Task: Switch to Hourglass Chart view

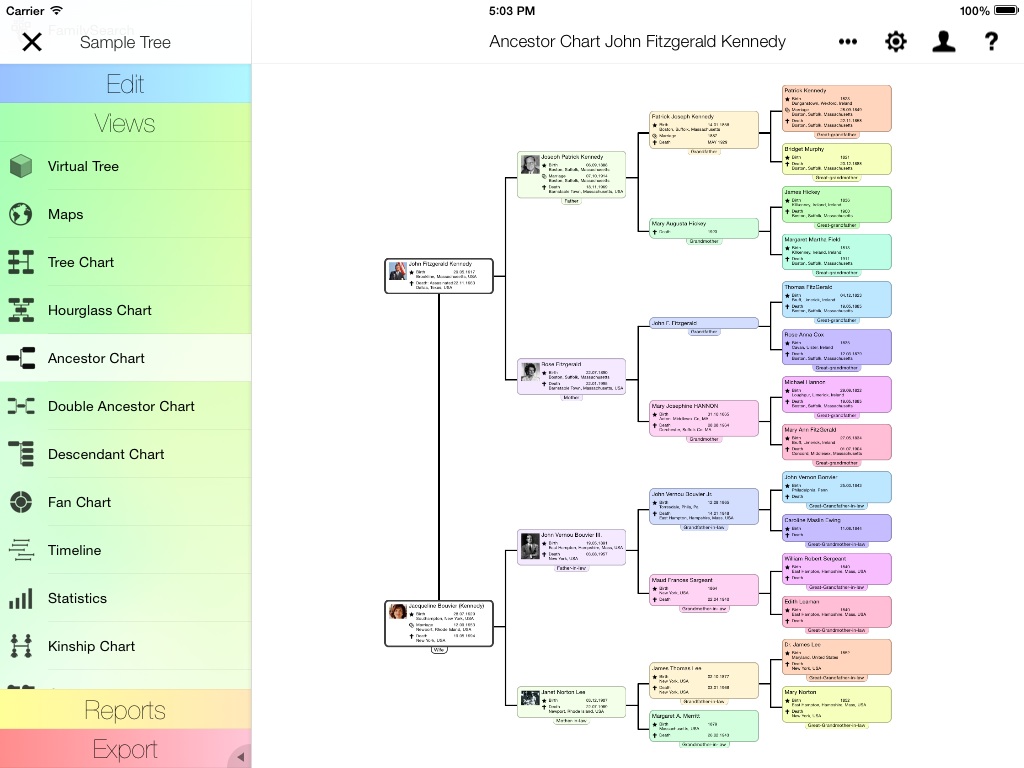Action: (125, 310)
